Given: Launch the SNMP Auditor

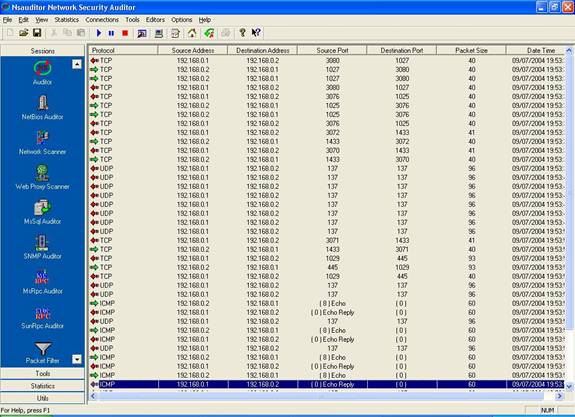Looking at the screenshot, I should pos(43,247).
